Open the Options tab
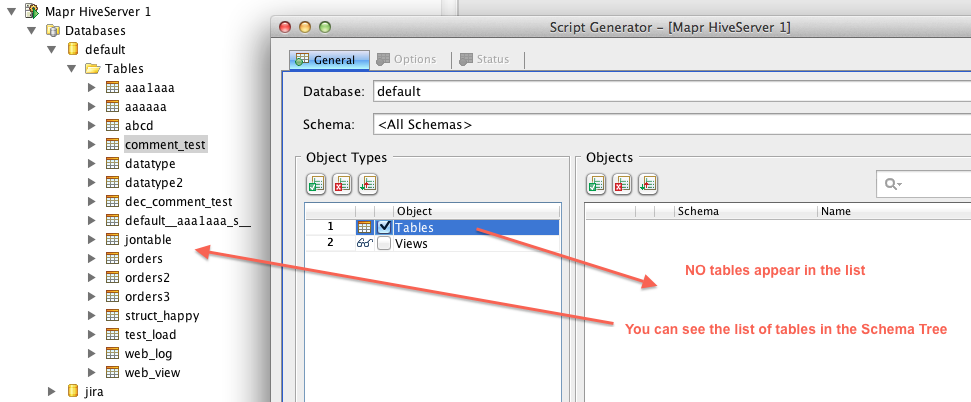The image size is (971, 402). click(409, 59)
